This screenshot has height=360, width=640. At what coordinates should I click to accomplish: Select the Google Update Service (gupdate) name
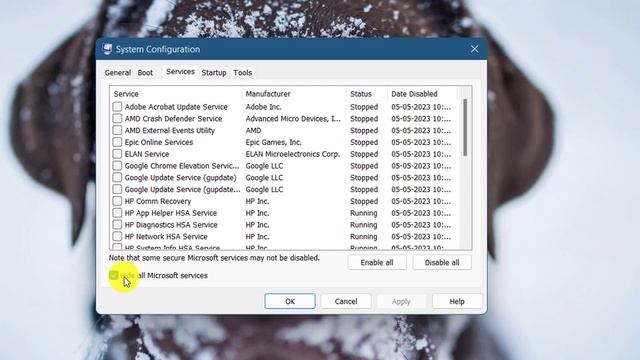[180, 178]
